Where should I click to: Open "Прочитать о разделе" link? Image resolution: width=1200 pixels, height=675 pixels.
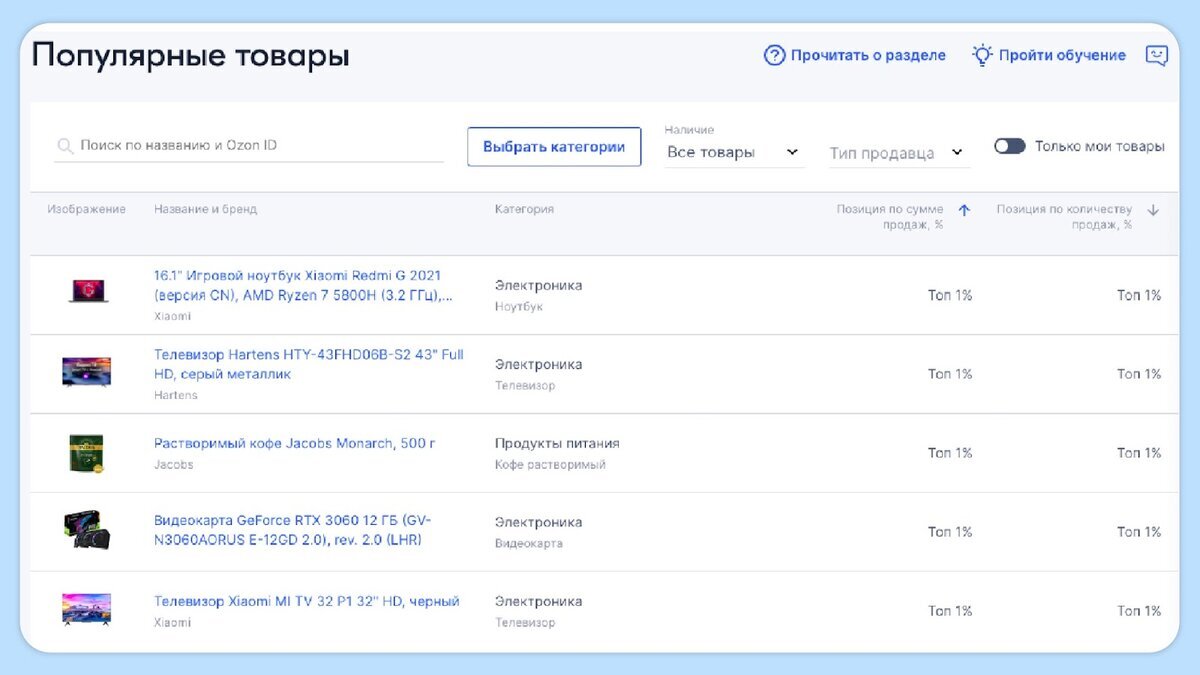(868, 55)
